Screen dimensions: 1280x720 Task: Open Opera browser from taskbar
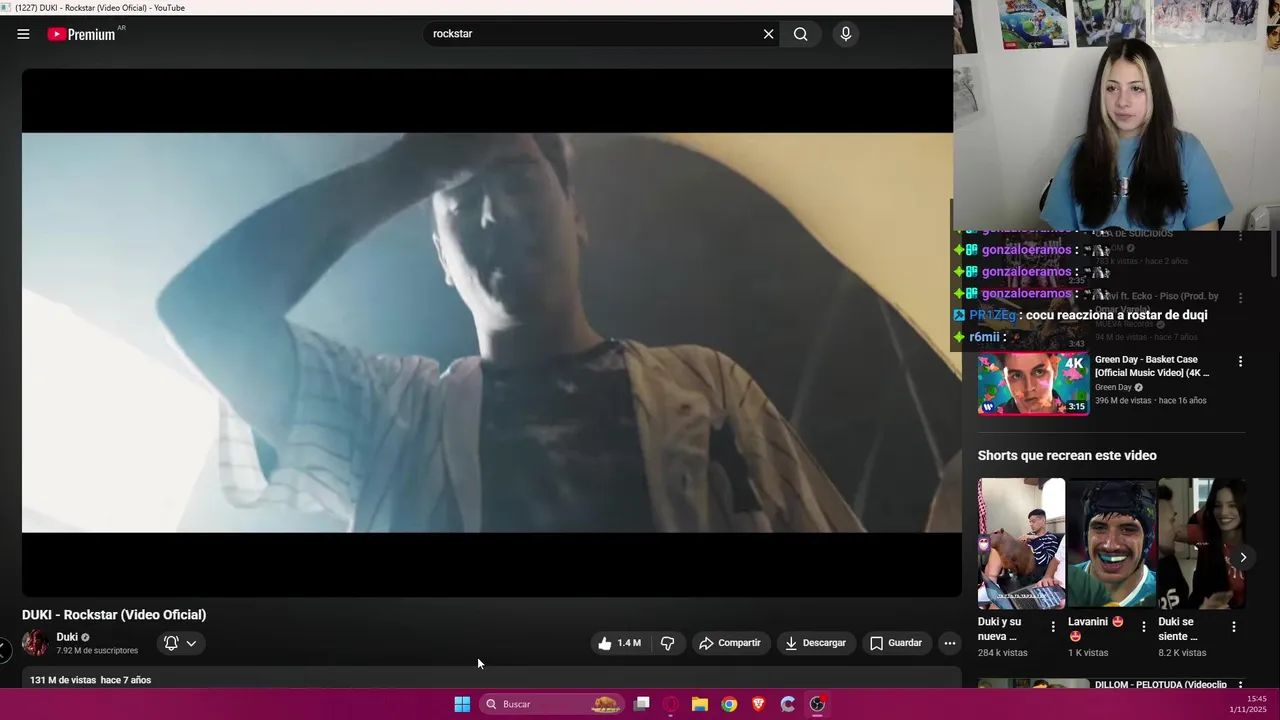(671, 704)
